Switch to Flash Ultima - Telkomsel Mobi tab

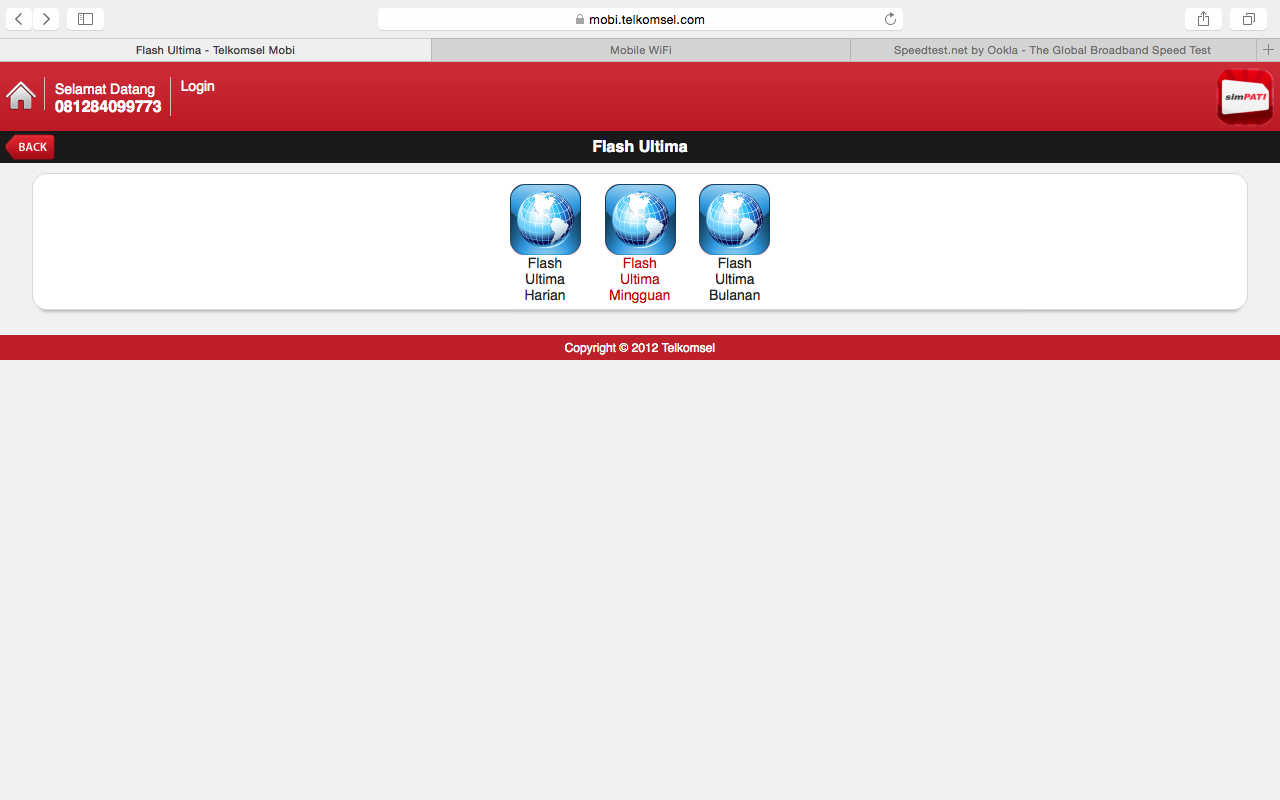(x=215, y=50)
